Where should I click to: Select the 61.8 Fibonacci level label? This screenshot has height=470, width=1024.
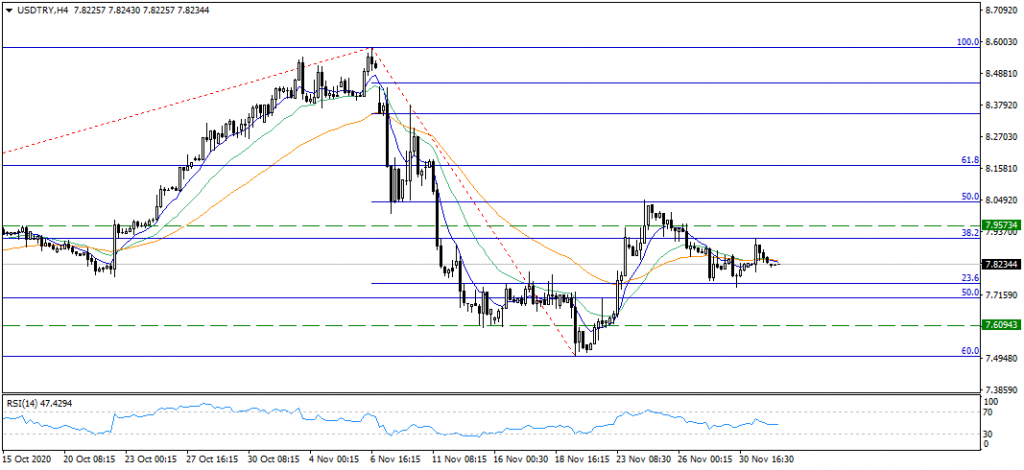(x=968, y=160)
